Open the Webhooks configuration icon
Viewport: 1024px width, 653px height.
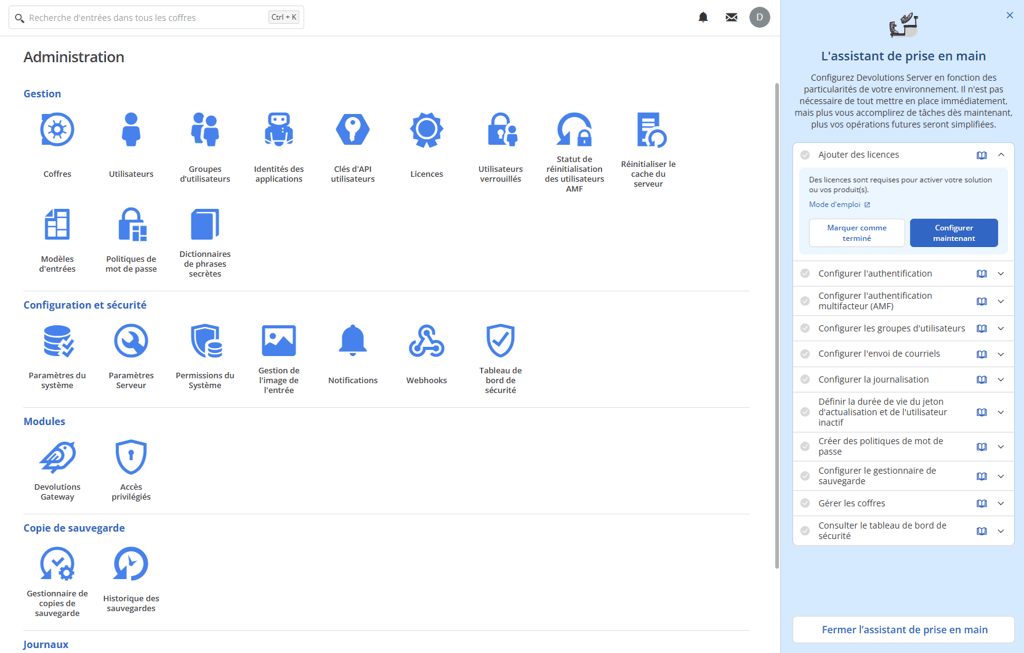426,342
